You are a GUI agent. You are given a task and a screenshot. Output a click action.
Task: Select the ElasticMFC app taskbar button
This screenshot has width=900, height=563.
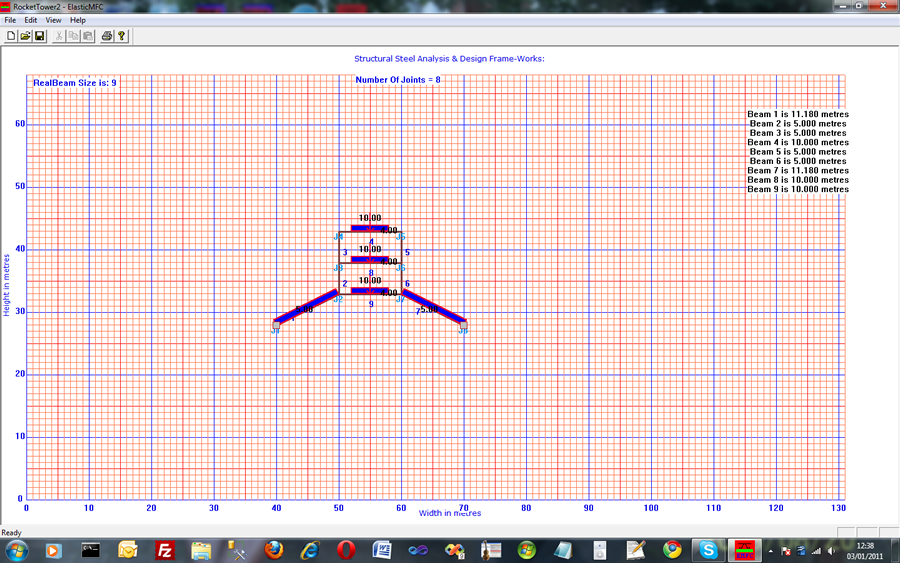click(744, 551)
